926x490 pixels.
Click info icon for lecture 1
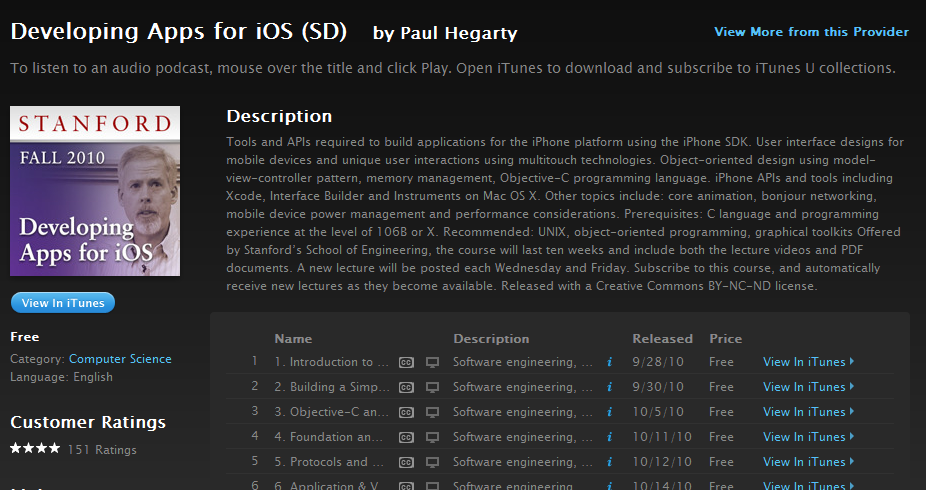pyautogui.click(x=609, y=362)
